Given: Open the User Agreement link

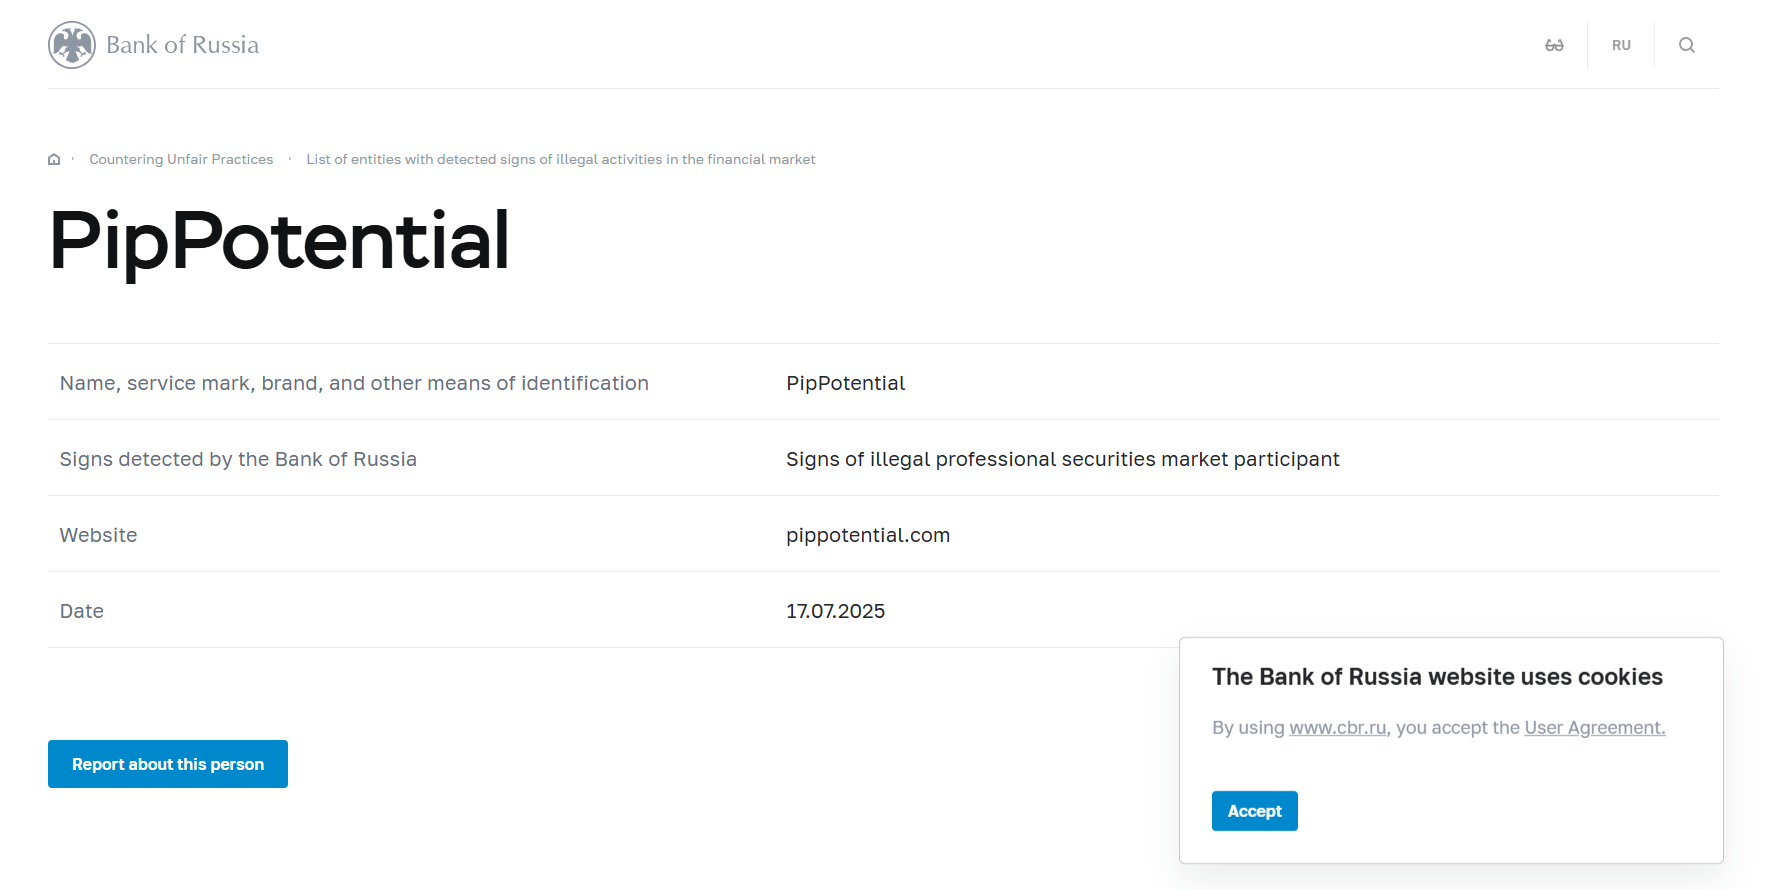Looking at the screenshot, I should (1594, 728).
